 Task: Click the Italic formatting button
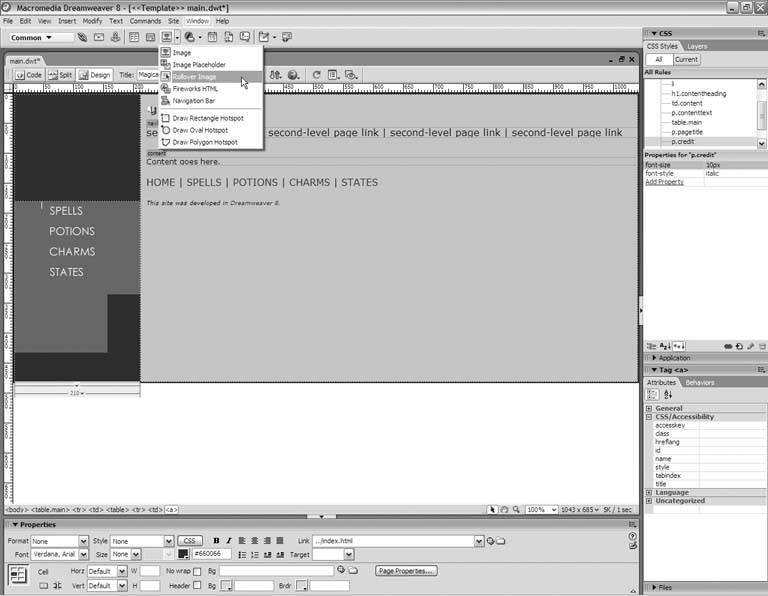229,541
